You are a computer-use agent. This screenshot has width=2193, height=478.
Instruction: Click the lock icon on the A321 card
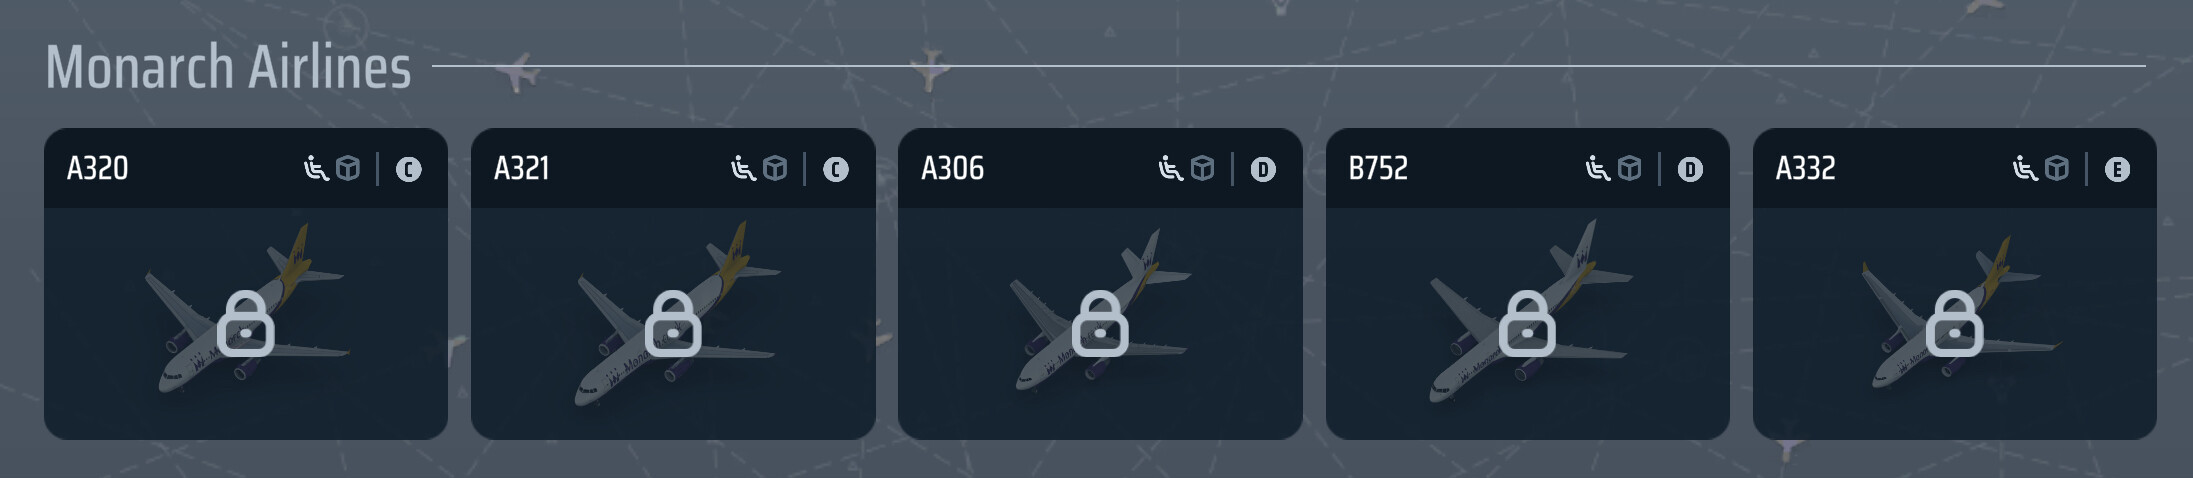coord(673,324)
